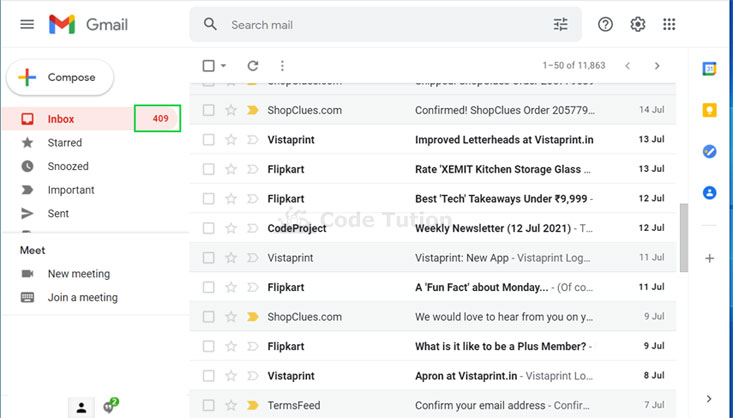Star the Flipkart Plus Member email

(x=231, y=346)
